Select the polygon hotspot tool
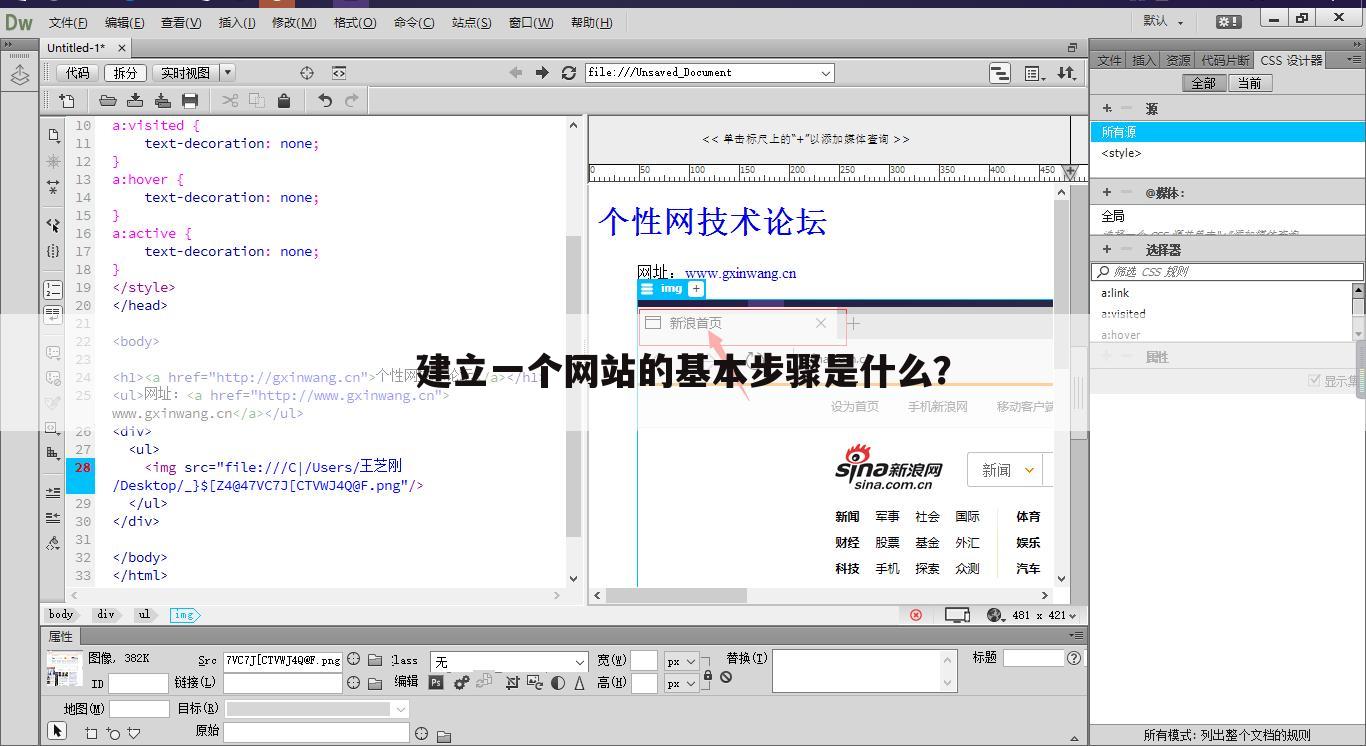1366x746 pixels. [x=134, y=733]
